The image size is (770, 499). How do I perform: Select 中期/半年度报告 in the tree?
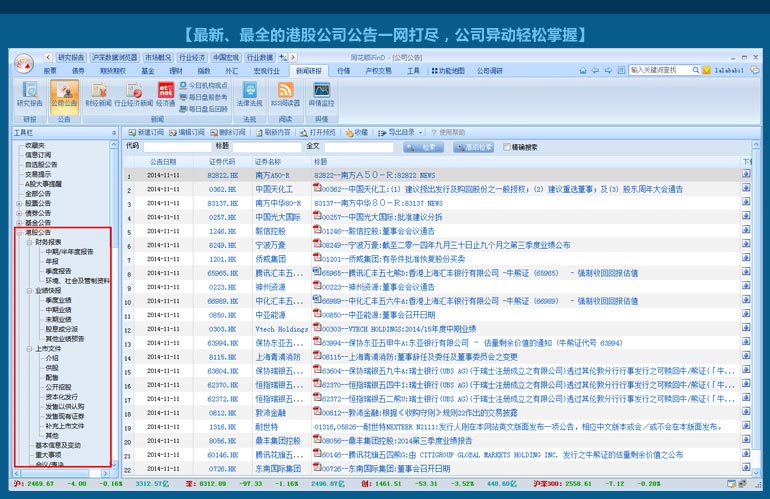tap(69, 252)
